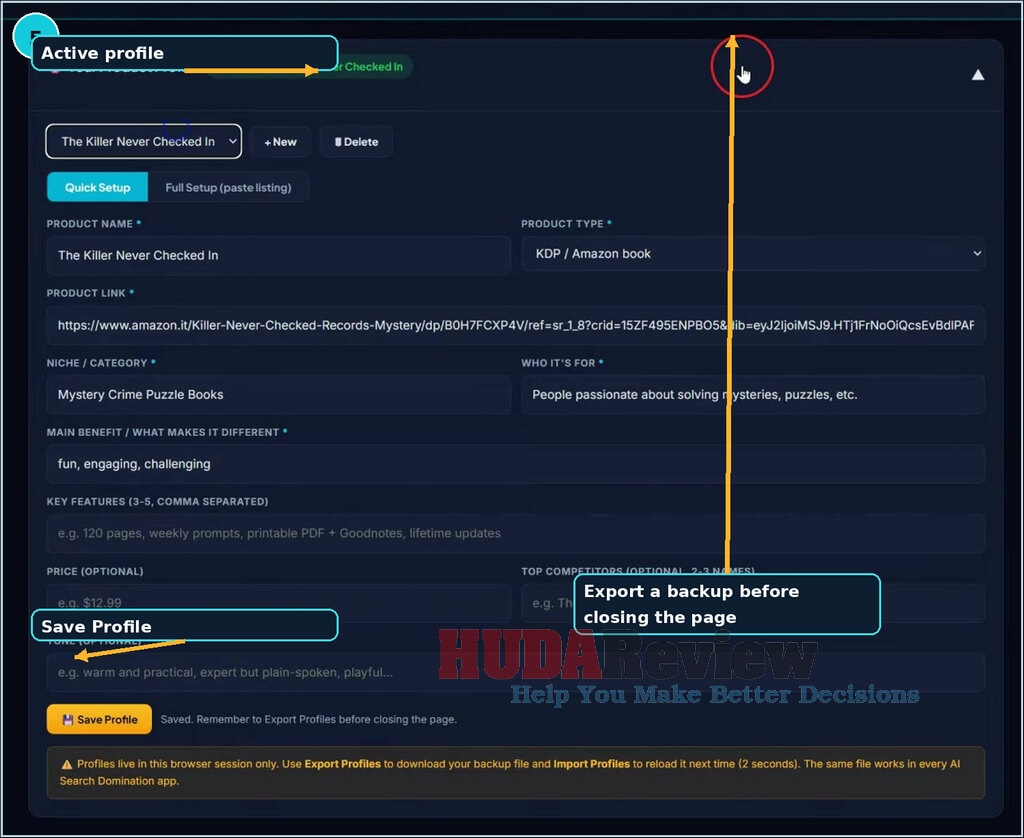Open The Killer Never Checked In profile dropdown
This screenshot has height=838, width=1024.
[x=144, y=141]
